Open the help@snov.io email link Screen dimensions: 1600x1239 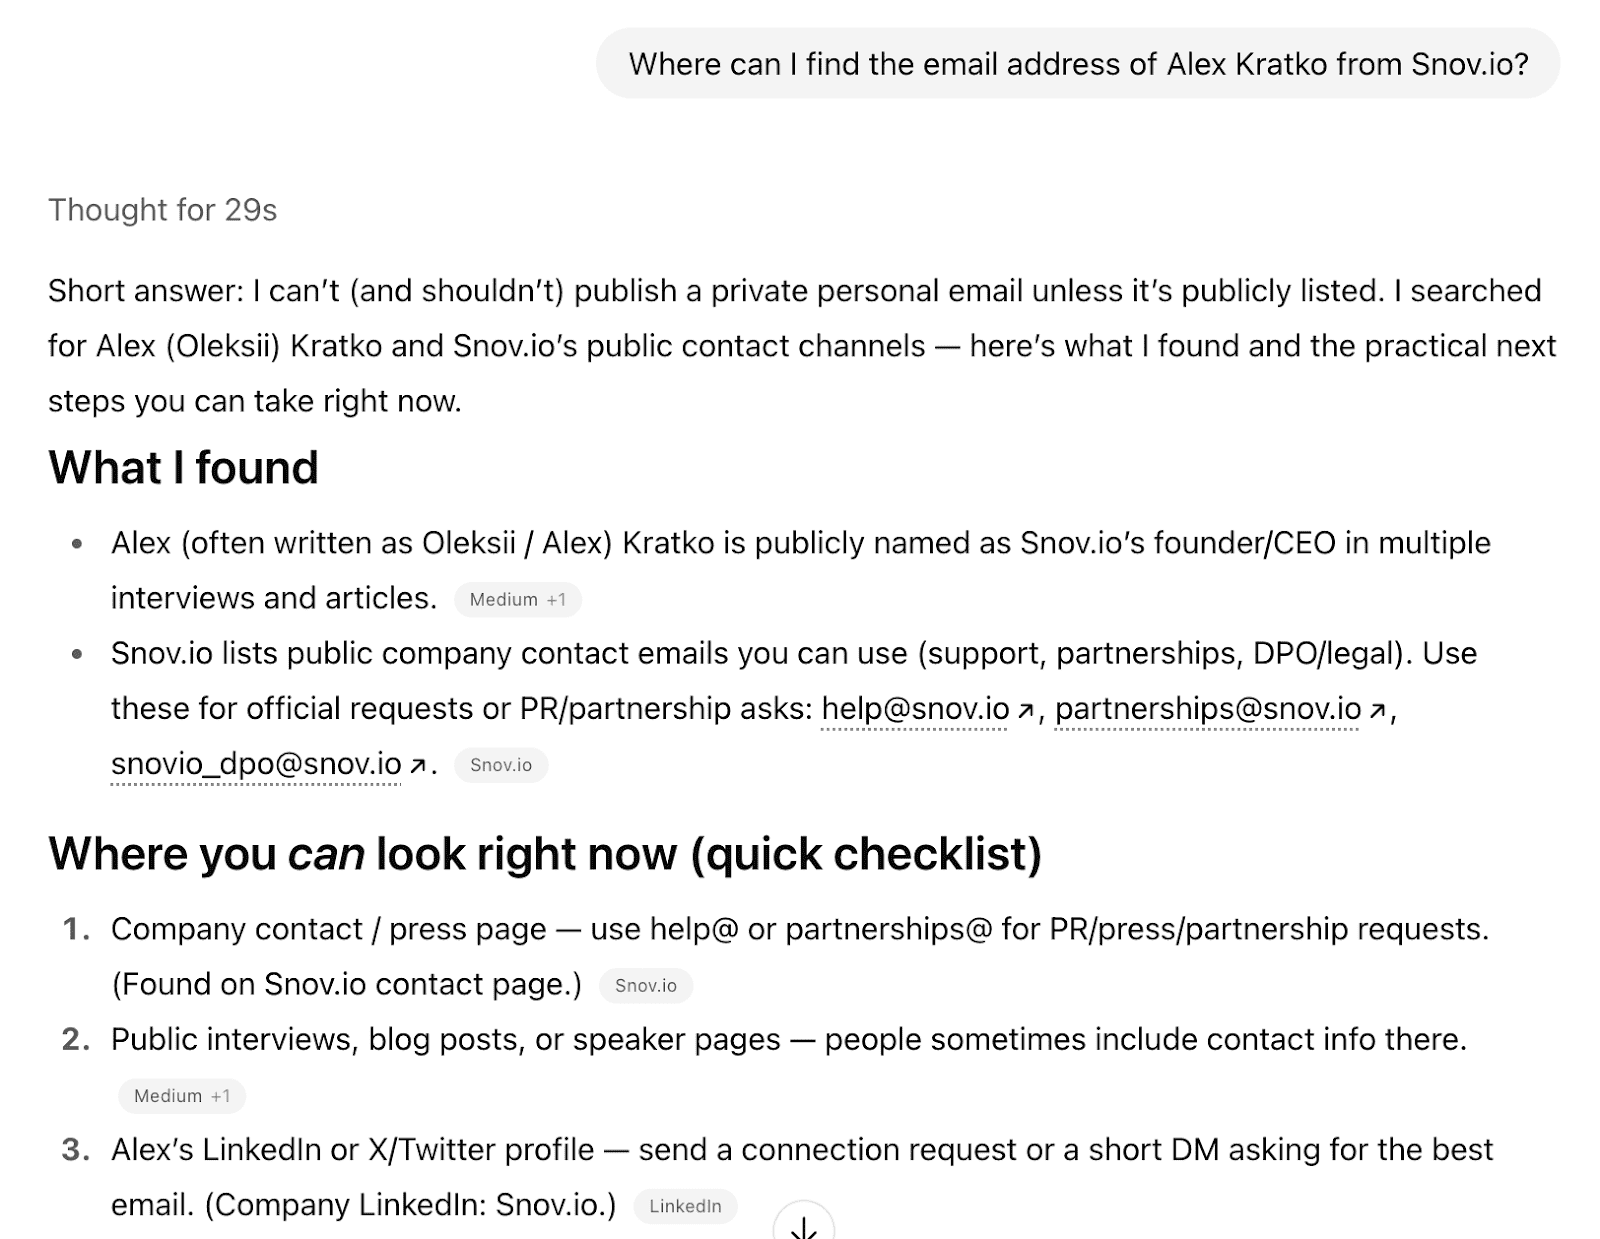coord(914,709)
